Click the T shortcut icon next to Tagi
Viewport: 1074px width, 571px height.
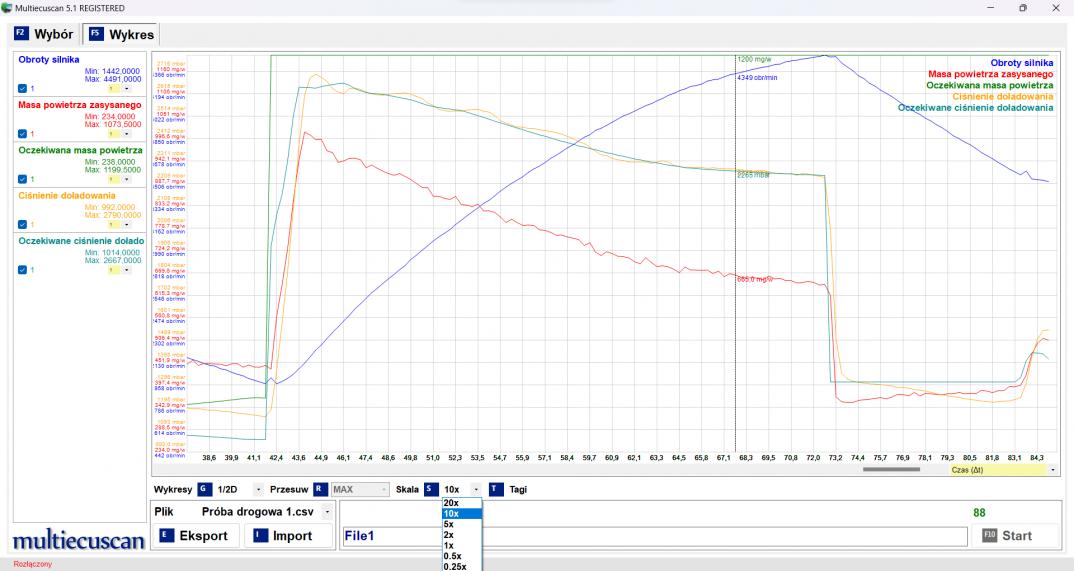[x=497, y=489]
